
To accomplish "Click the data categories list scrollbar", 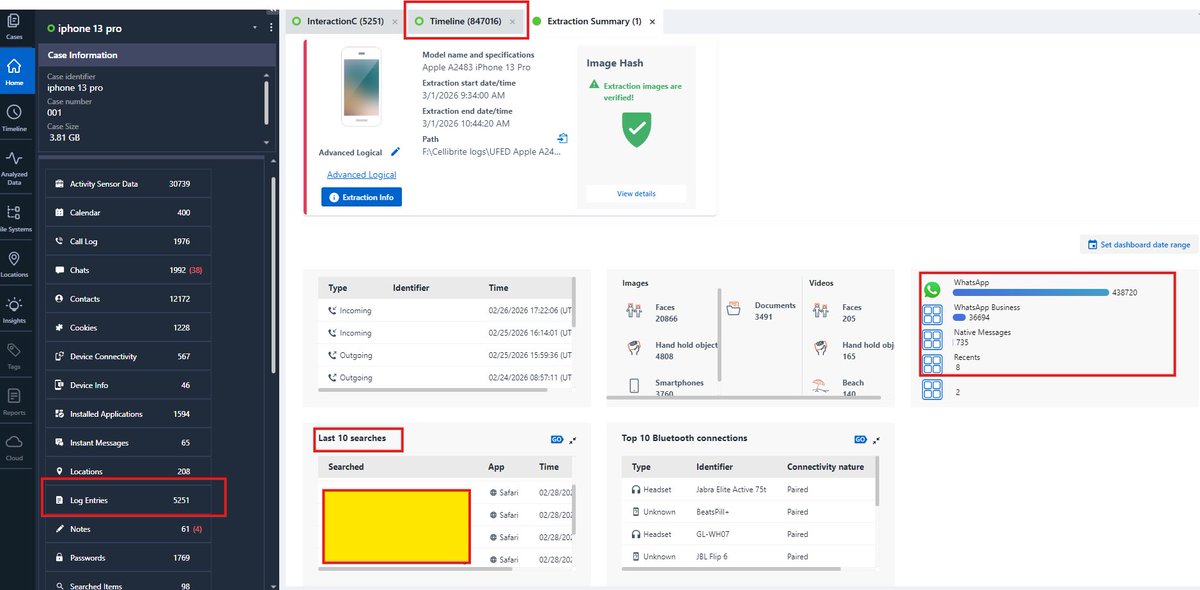I will click(x=272, y=276).
